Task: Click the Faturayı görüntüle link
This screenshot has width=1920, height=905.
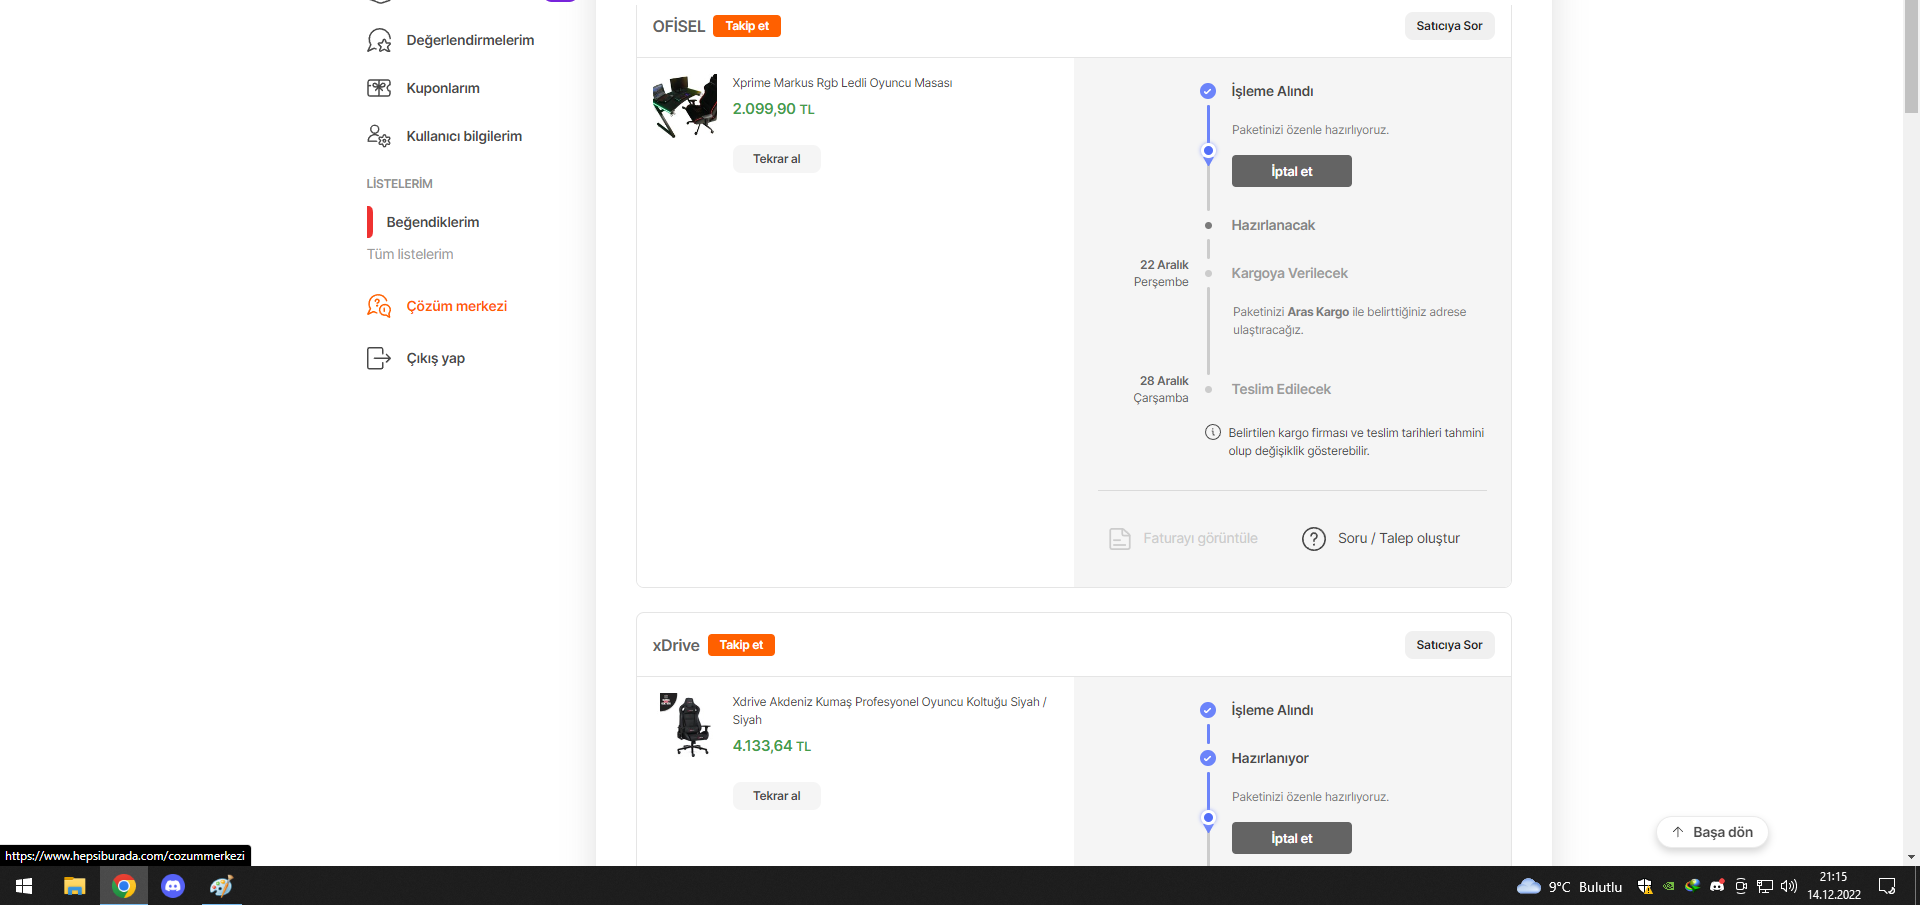Action: (1200, 538)
